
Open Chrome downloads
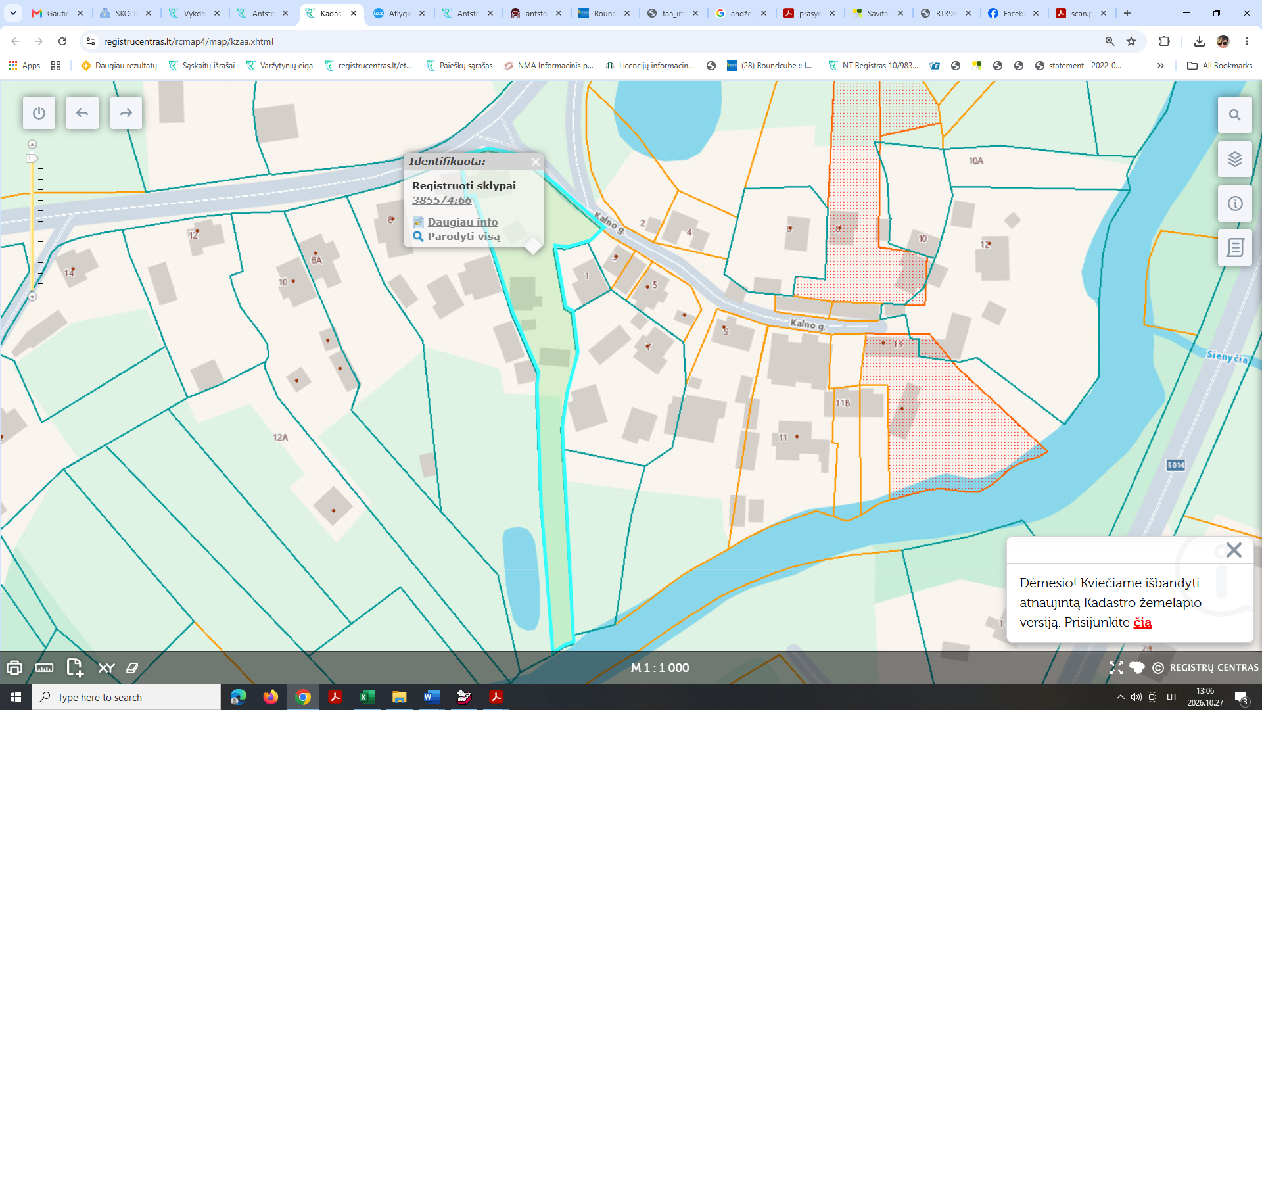click(1199, 41)
